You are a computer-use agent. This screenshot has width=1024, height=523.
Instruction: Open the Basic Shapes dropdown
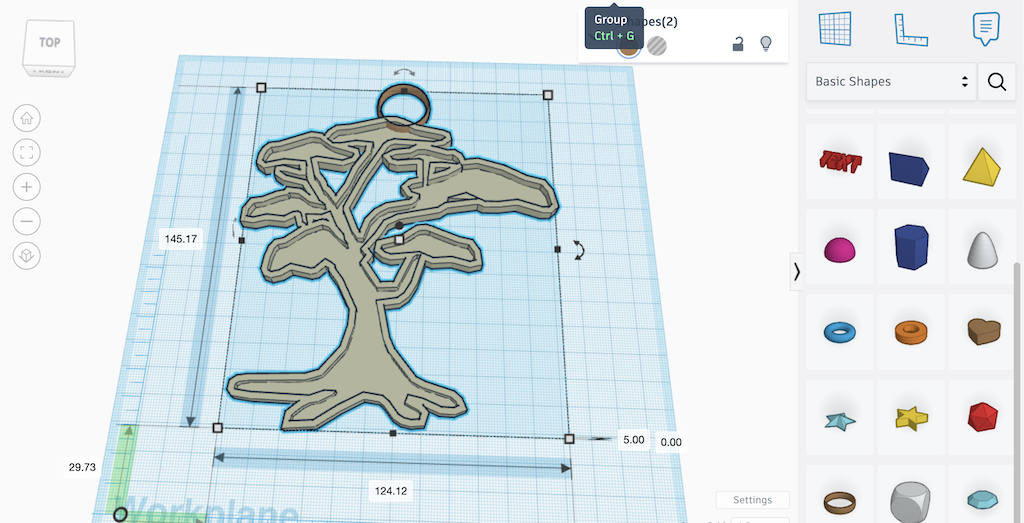click(891, 82)
